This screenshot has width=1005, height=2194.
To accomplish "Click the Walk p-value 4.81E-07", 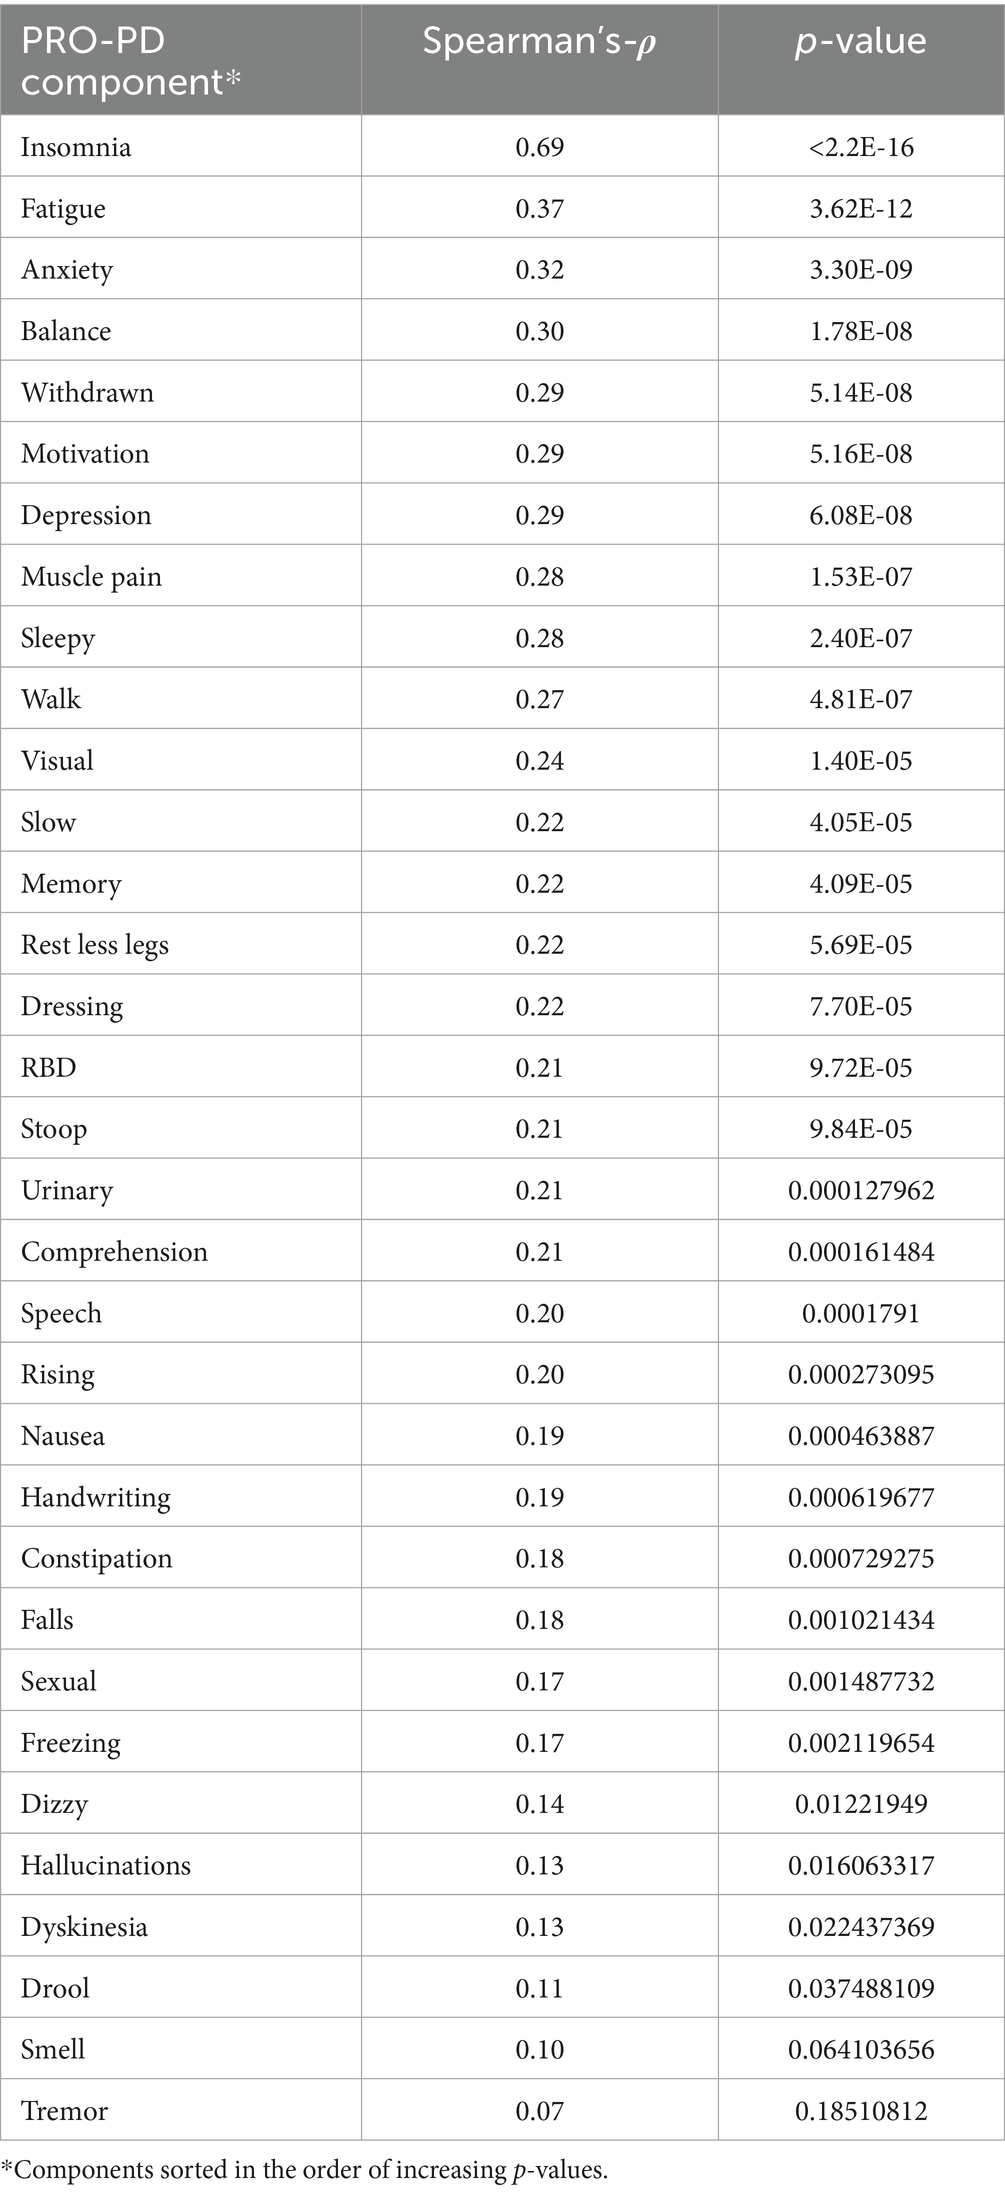I will click(x=861, y=699).
